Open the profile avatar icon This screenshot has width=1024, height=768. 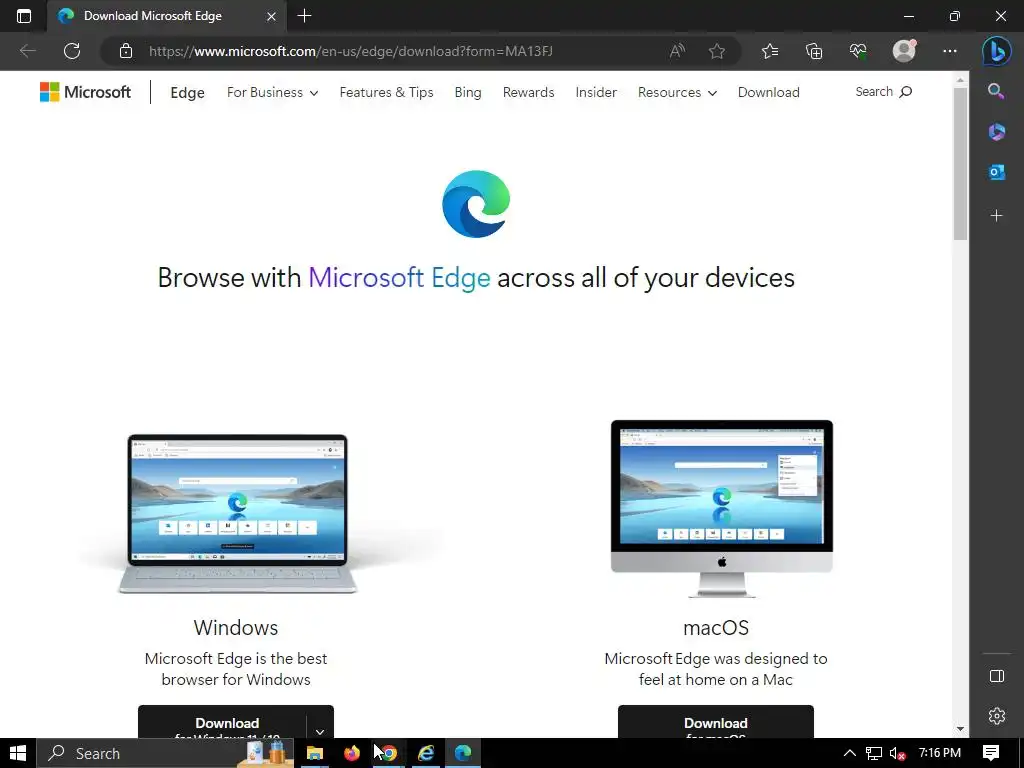tap(904, 50)
